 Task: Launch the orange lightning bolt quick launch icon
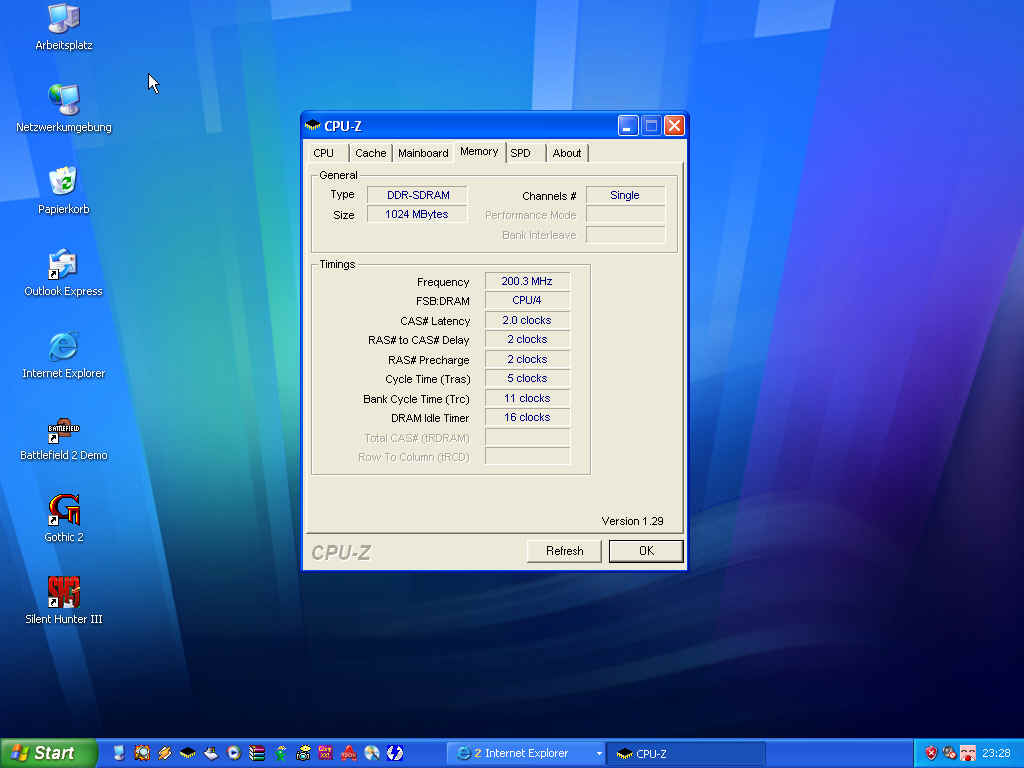point(165,753)
